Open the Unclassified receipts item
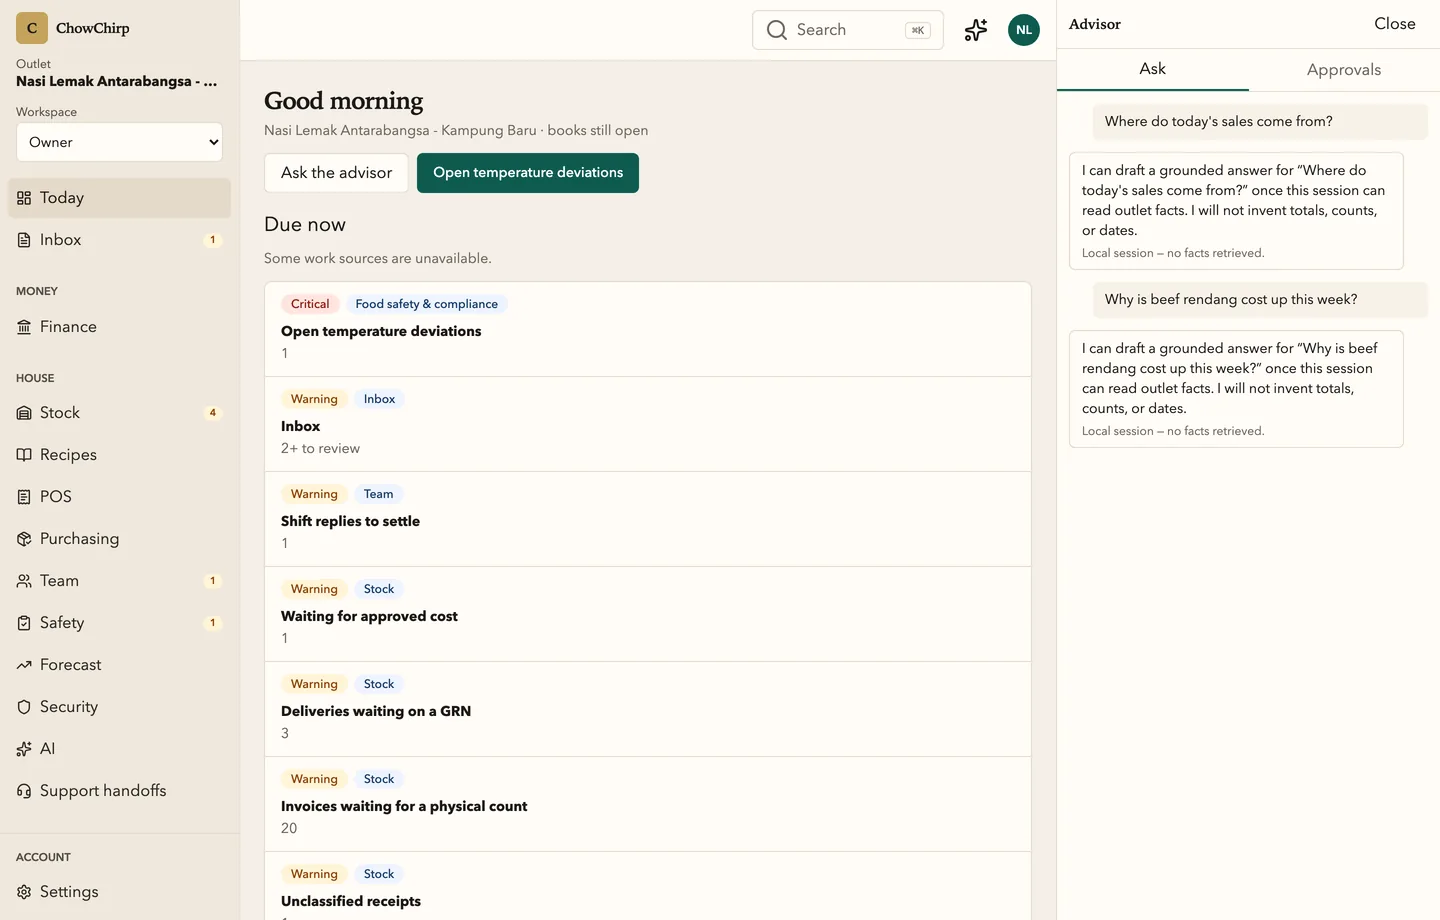Viewport: 1440px width, 920px height. pyautogui.click(x=648, y=886)
